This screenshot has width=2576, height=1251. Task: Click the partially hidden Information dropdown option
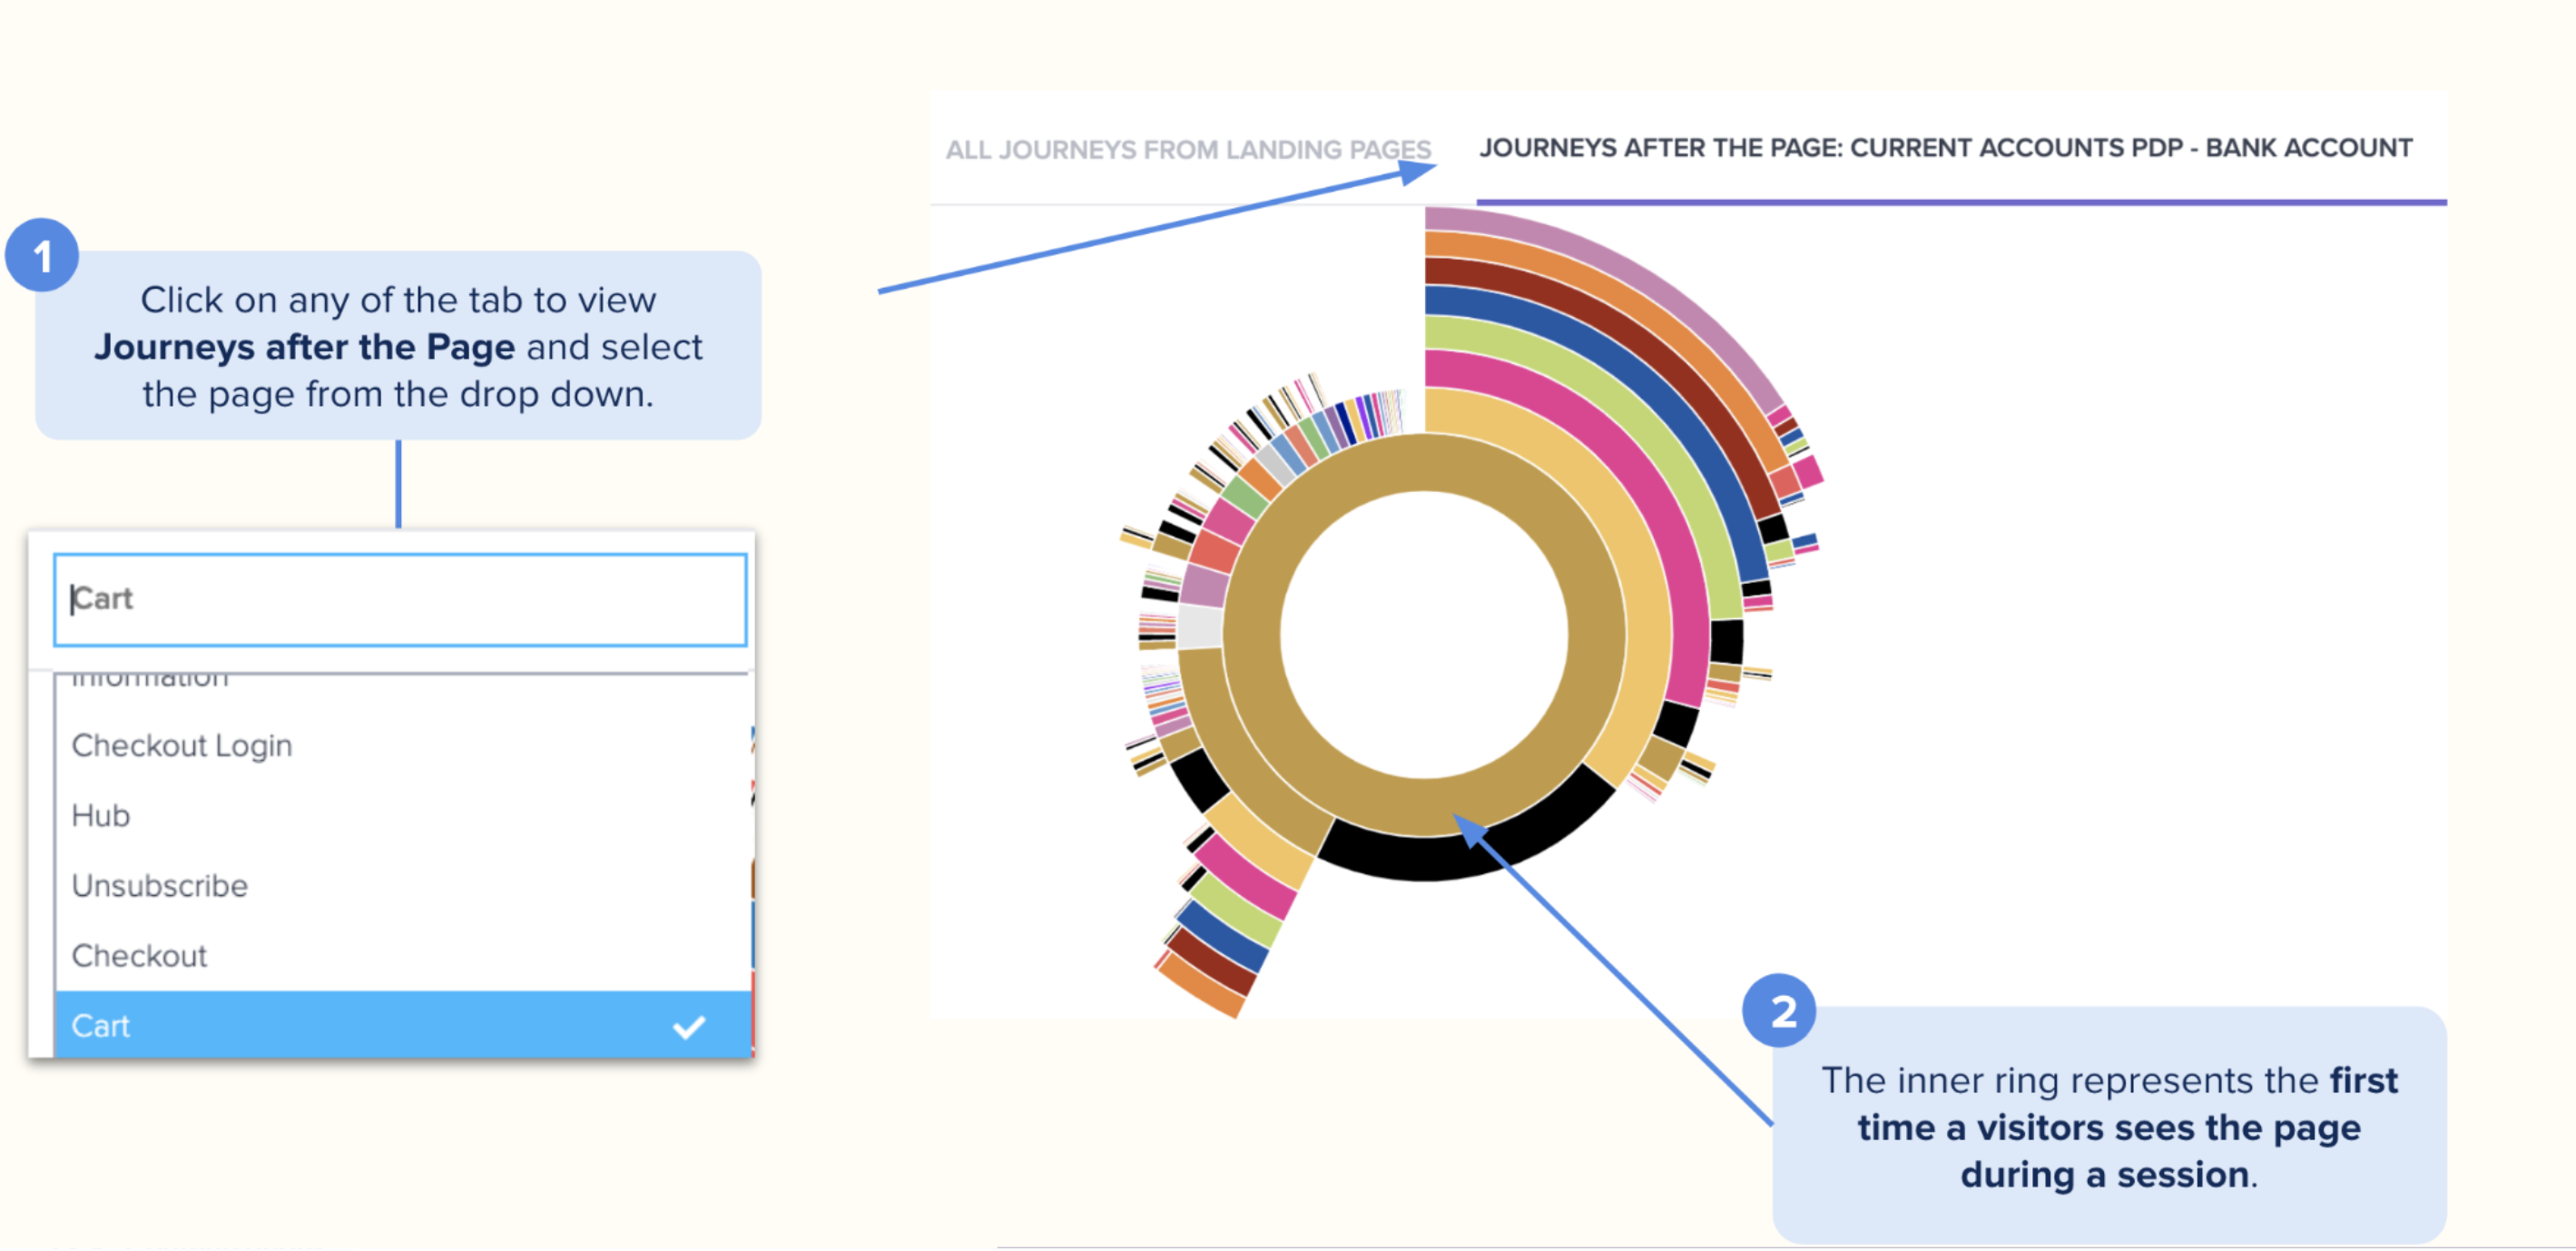150,680
